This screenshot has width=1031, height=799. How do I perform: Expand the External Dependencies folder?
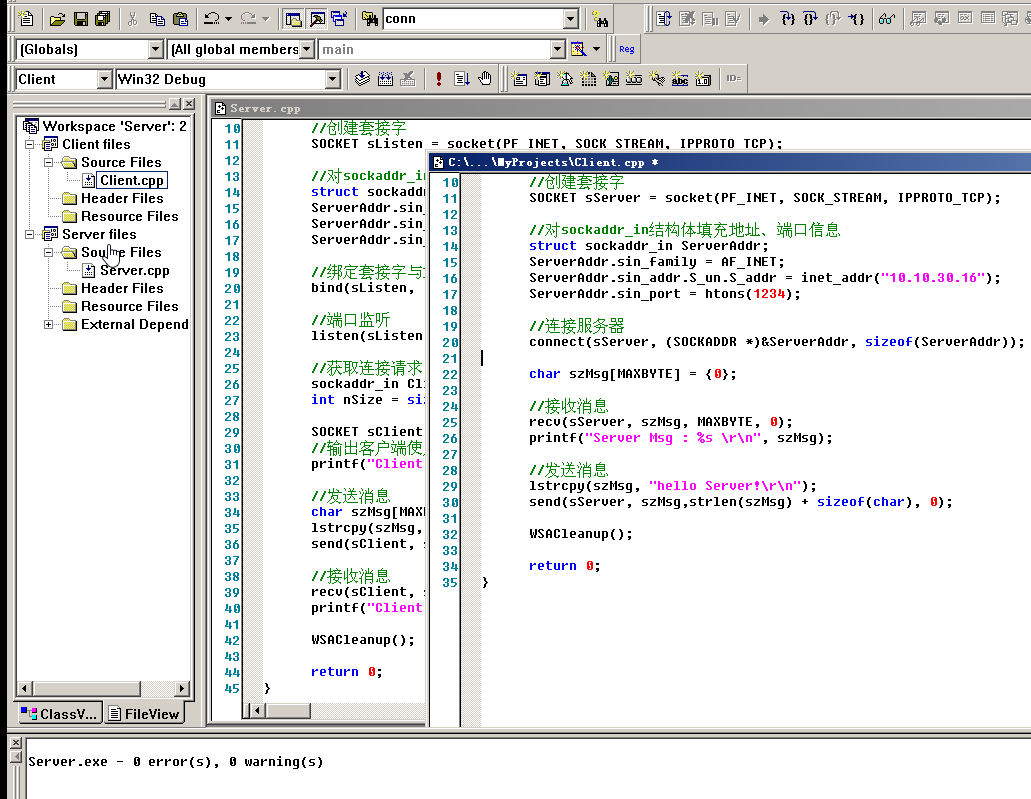tap(48, 324)
